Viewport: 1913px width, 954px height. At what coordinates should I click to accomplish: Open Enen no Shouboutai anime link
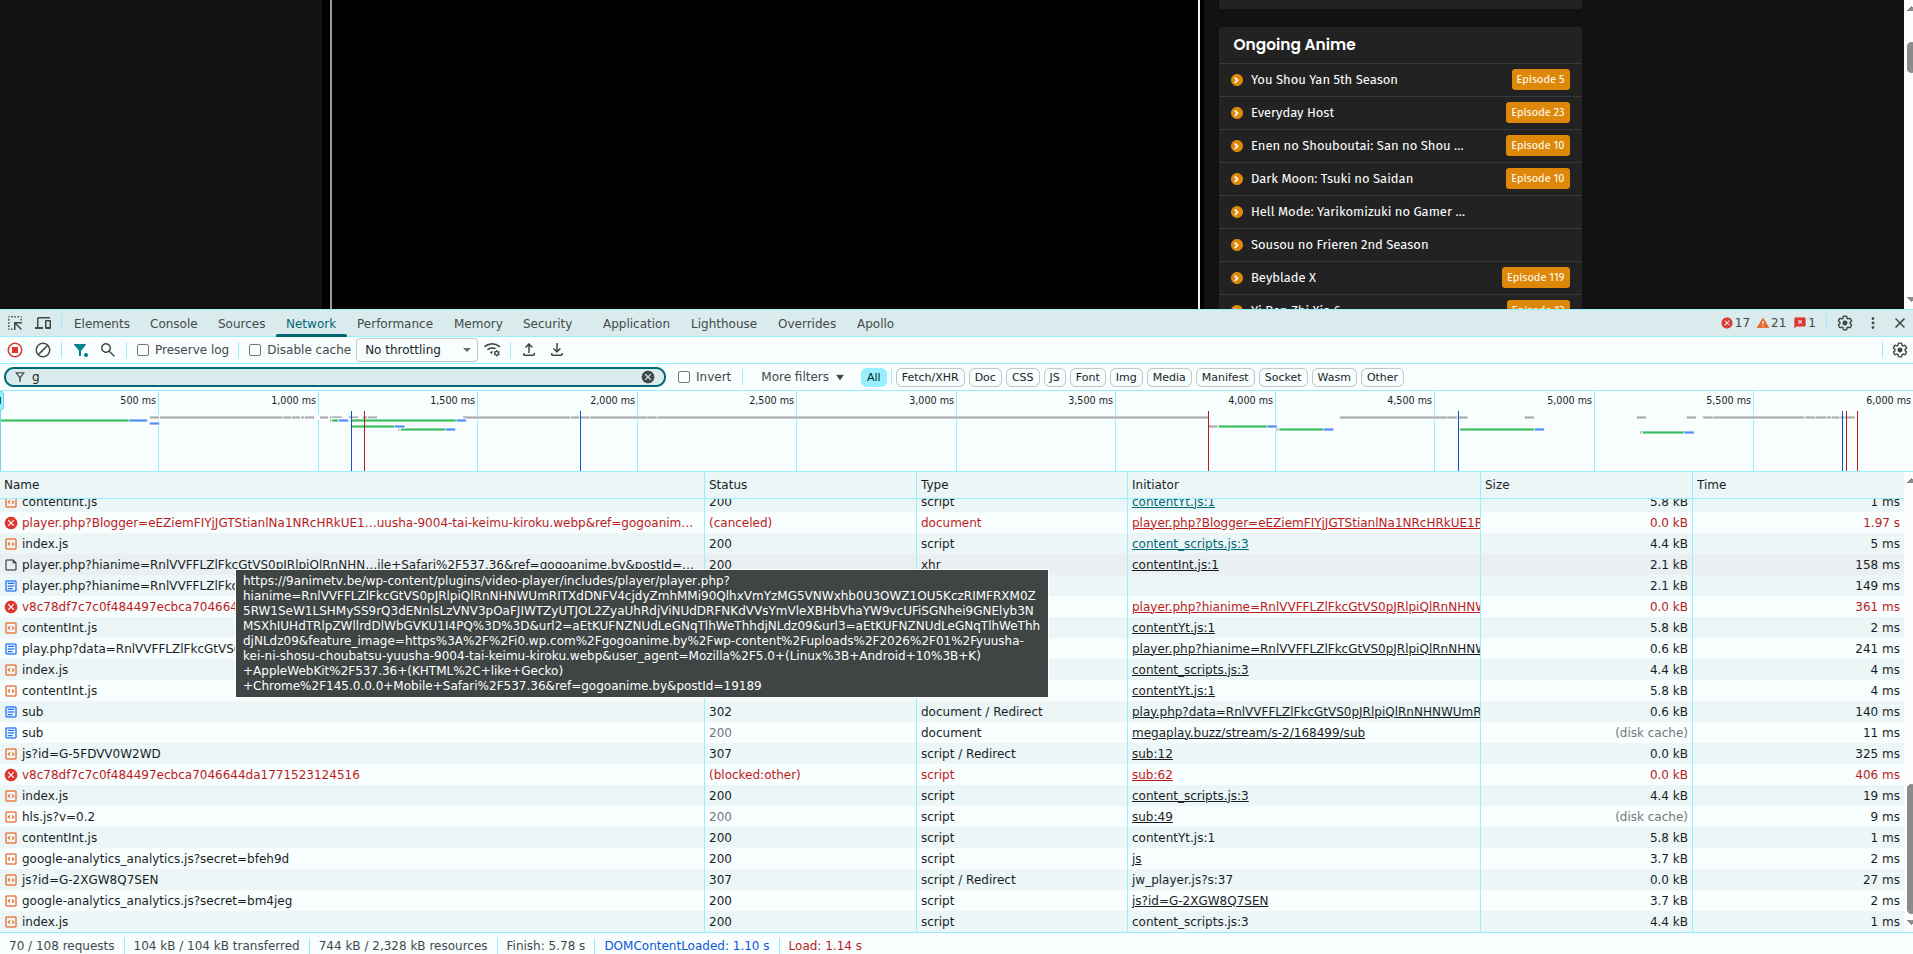[1357, 146]
